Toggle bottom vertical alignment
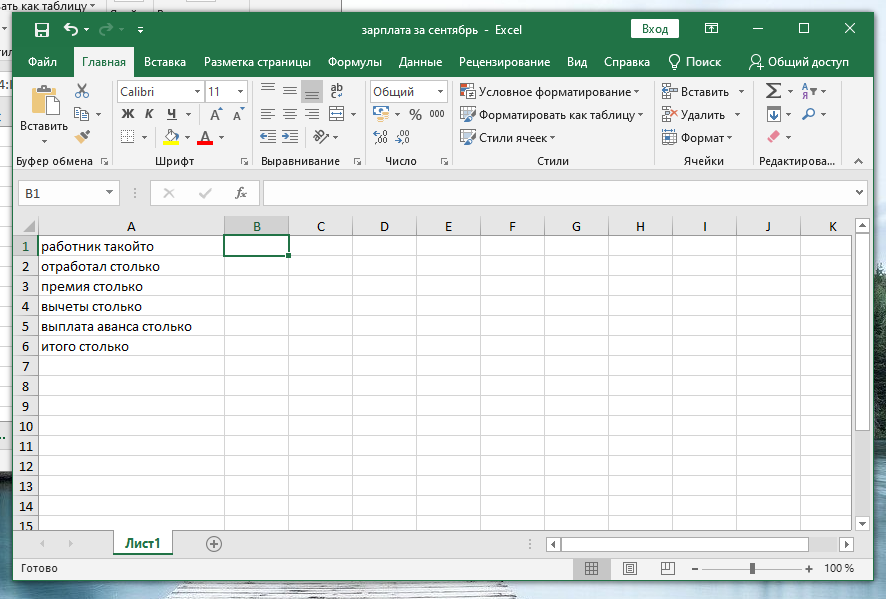Screen dimensions: 886x599 point(312,90)
